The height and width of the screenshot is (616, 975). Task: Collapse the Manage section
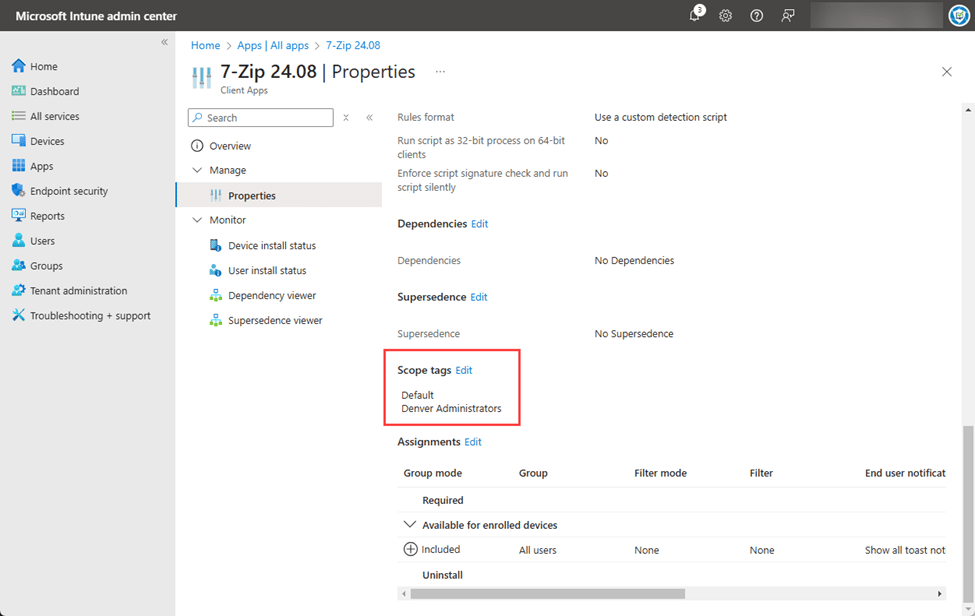197,171
